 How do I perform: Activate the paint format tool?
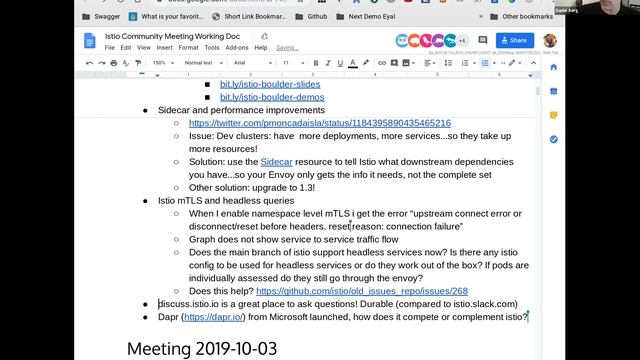(x=138, y=63)
